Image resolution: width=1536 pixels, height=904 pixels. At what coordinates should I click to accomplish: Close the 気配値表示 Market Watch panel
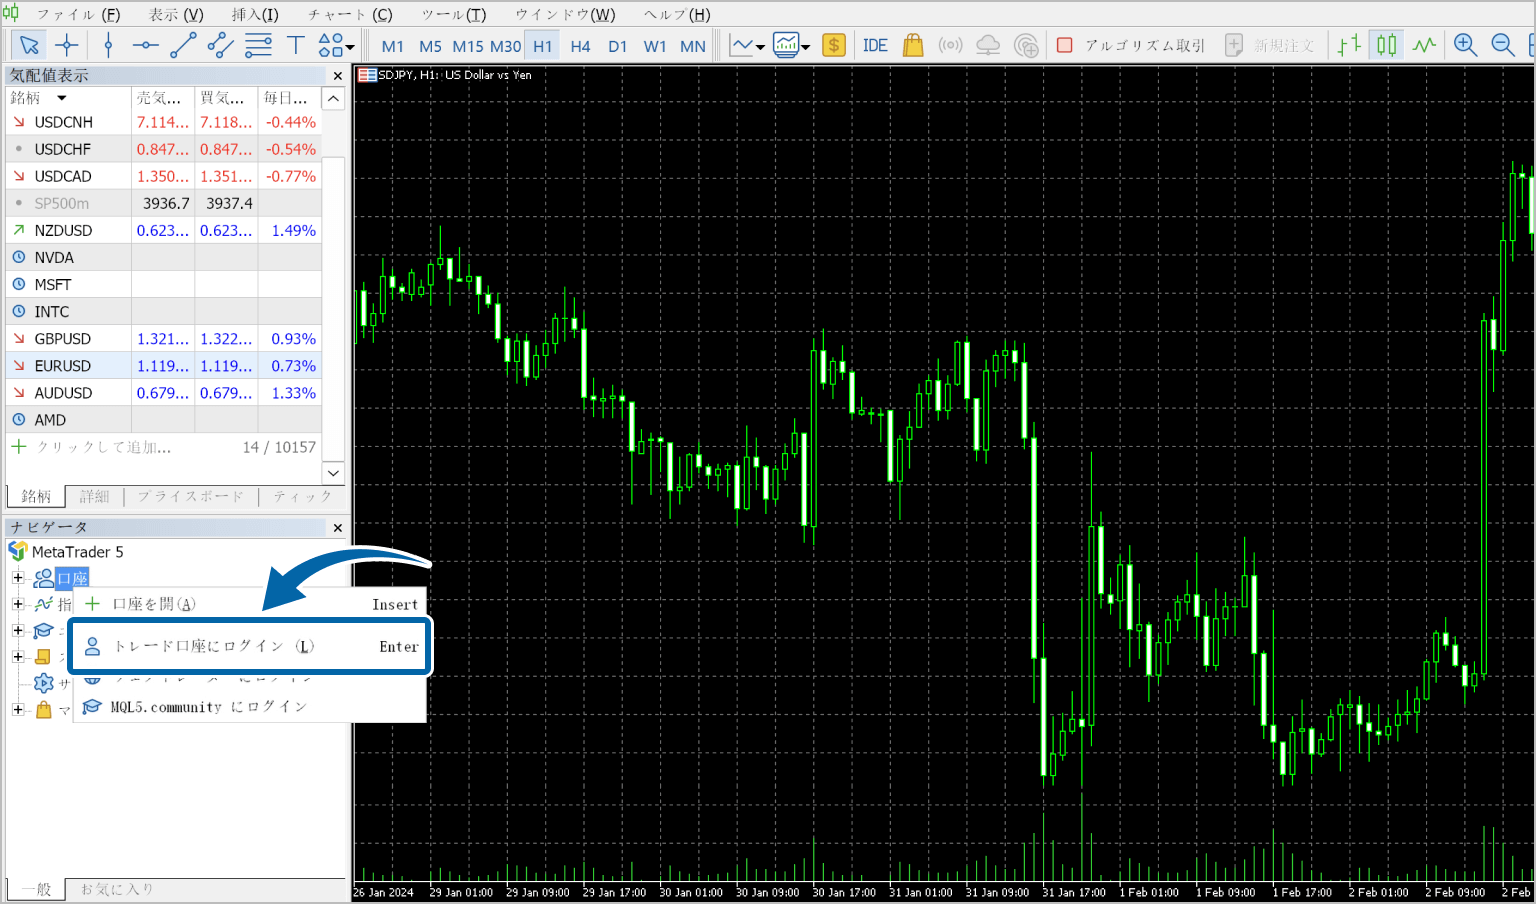(337, 76)
